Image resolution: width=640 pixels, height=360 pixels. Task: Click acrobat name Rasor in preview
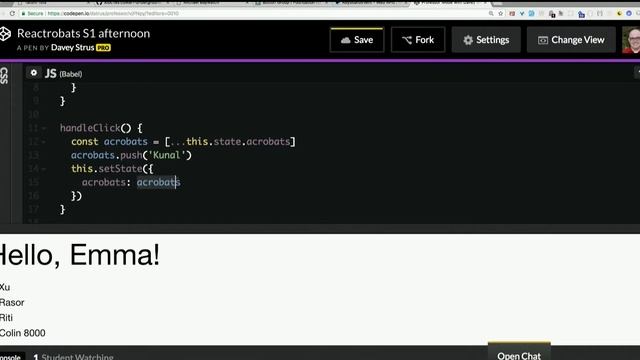tap(12, 302)
